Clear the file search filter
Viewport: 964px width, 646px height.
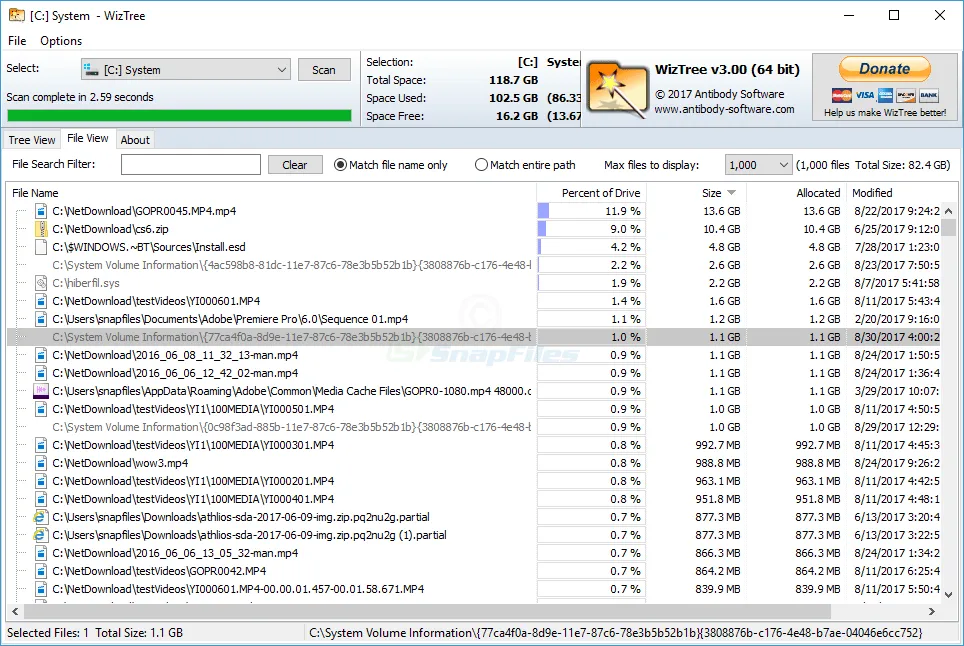pyautogui.click(x=294, y=165)
